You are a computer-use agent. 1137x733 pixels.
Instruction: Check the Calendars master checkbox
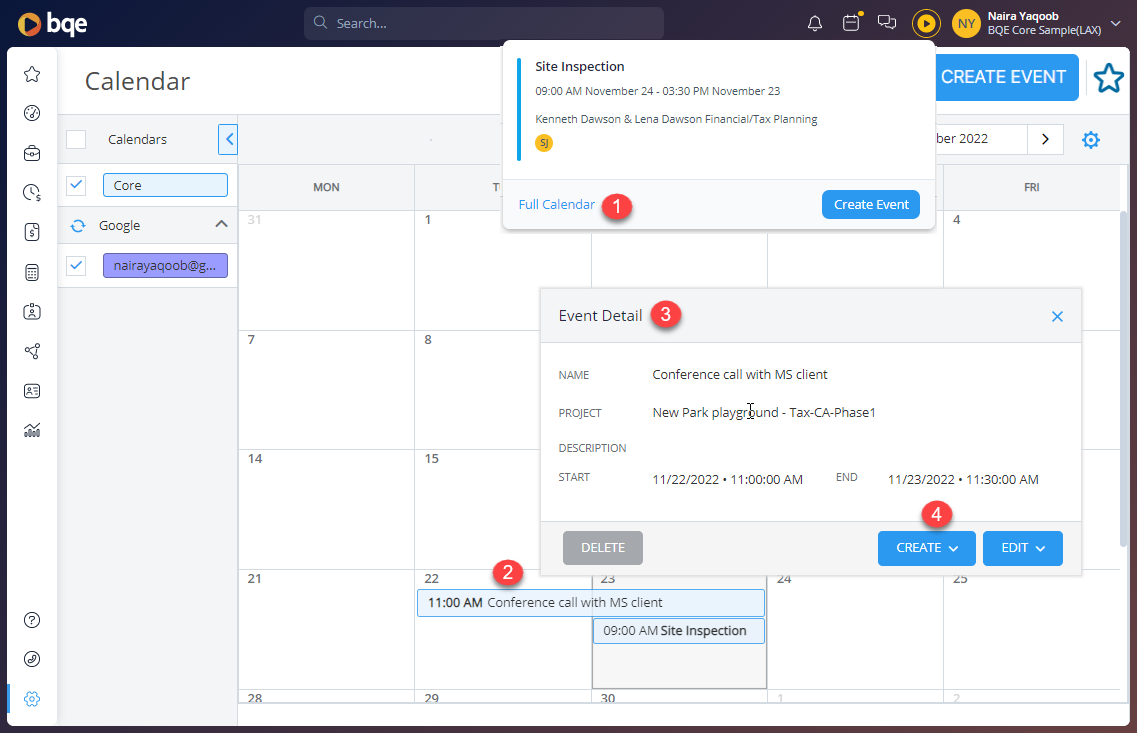(76, 139)
